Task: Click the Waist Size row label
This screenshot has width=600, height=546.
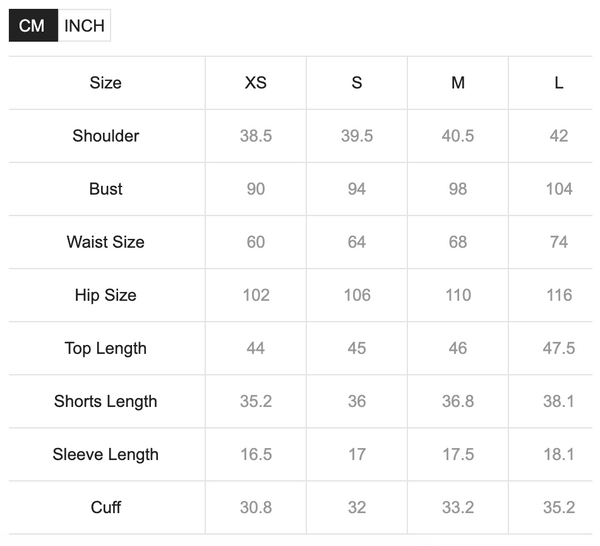Action: coord(106,242)
